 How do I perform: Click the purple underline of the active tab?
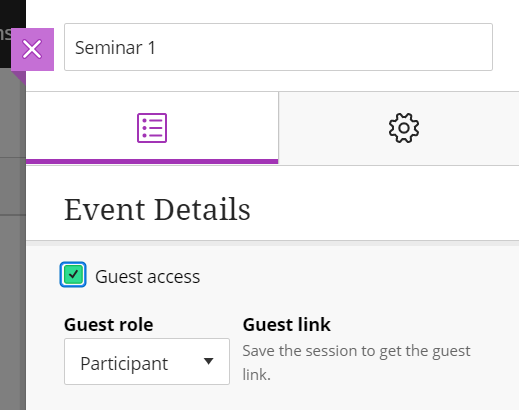[x=152, y=161]
